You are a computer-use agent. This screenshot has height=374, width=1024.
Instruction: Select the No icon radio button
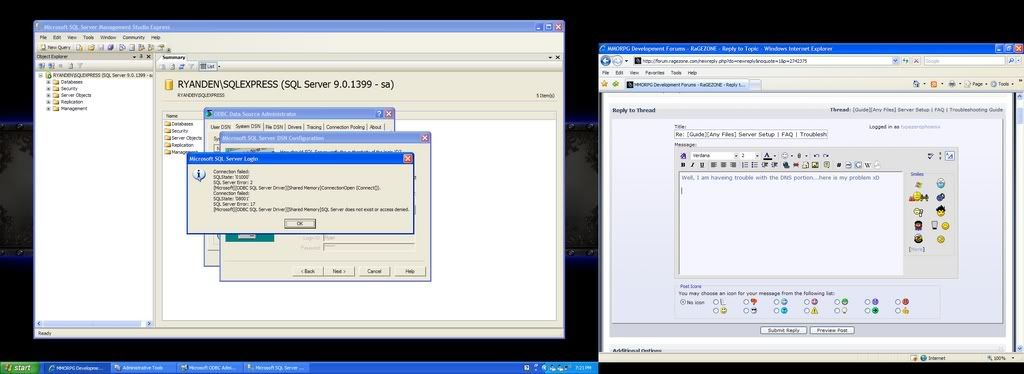[683, 302]
